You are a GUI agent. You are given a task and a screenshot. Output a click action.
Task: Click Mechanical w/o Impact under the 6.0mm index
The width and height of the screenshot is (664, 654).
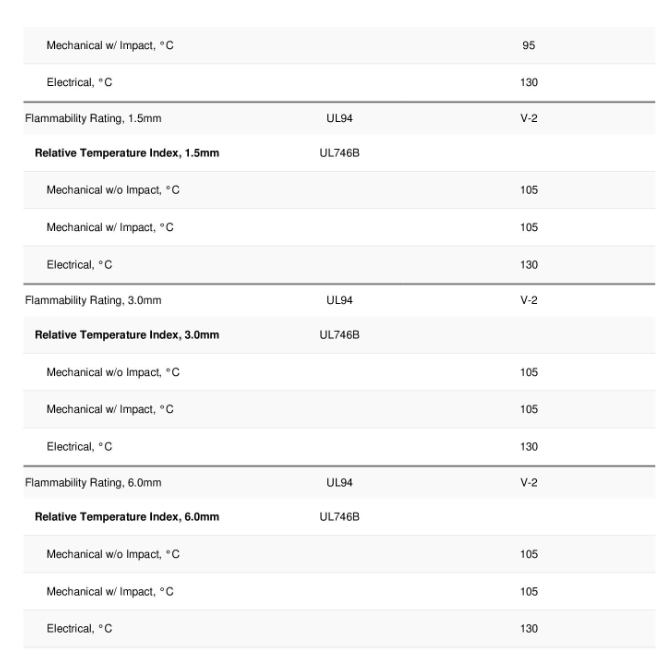113,554
